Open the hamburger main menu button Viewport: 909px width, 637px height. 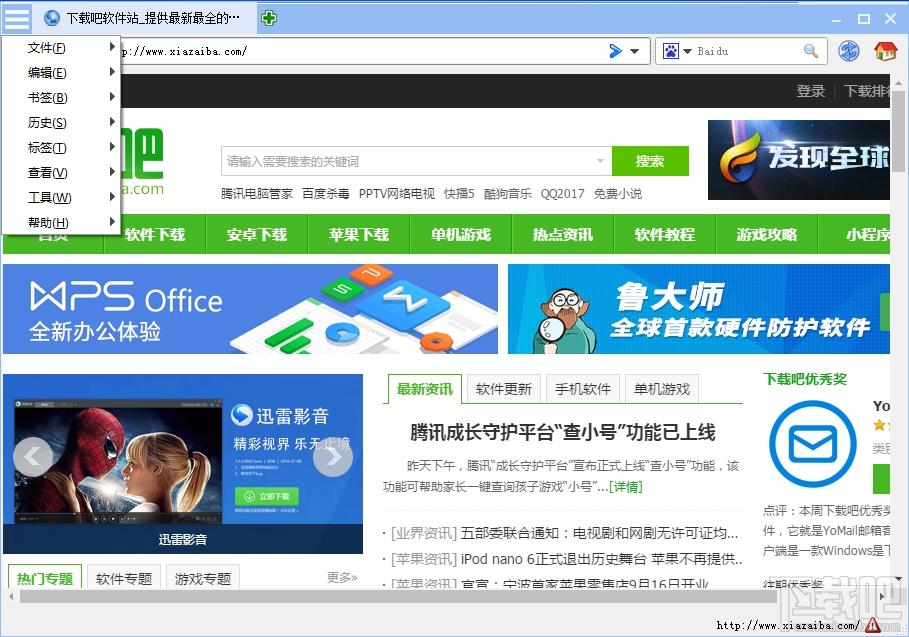pyautogui.click(x=17, y=18)
